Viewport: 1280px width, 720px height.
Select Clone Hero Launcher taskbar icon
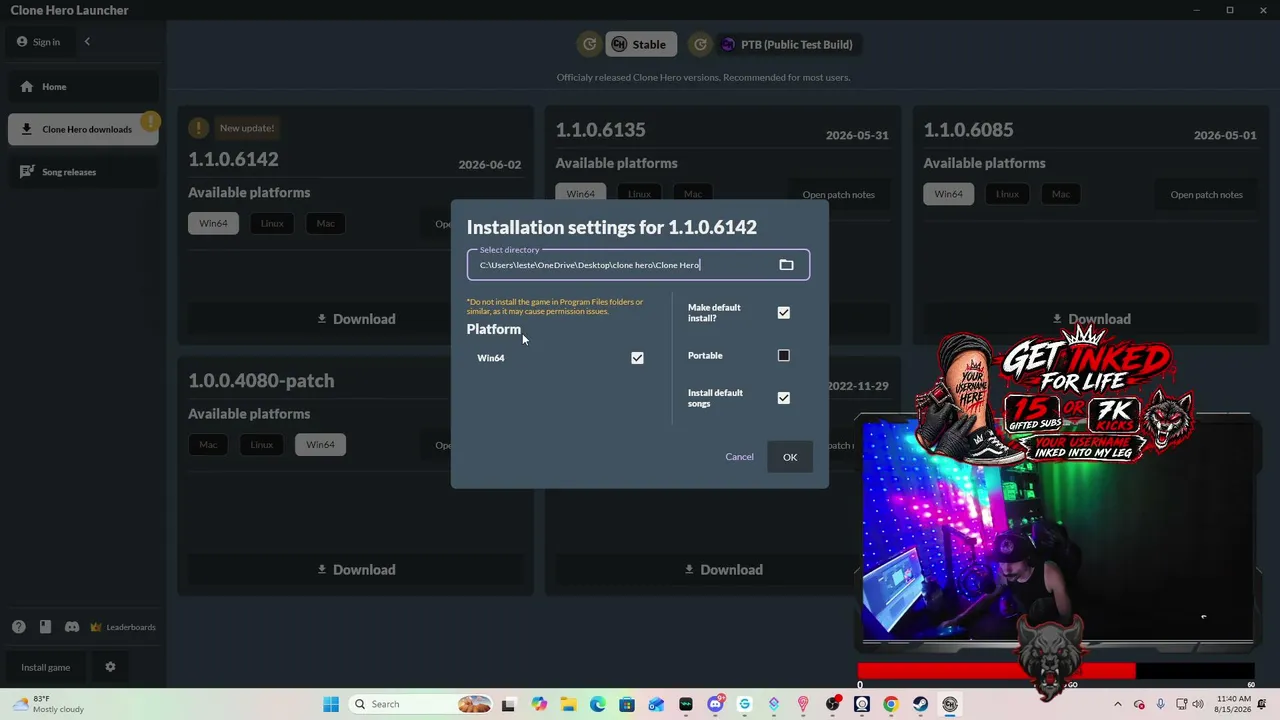[x=950, y=704]
